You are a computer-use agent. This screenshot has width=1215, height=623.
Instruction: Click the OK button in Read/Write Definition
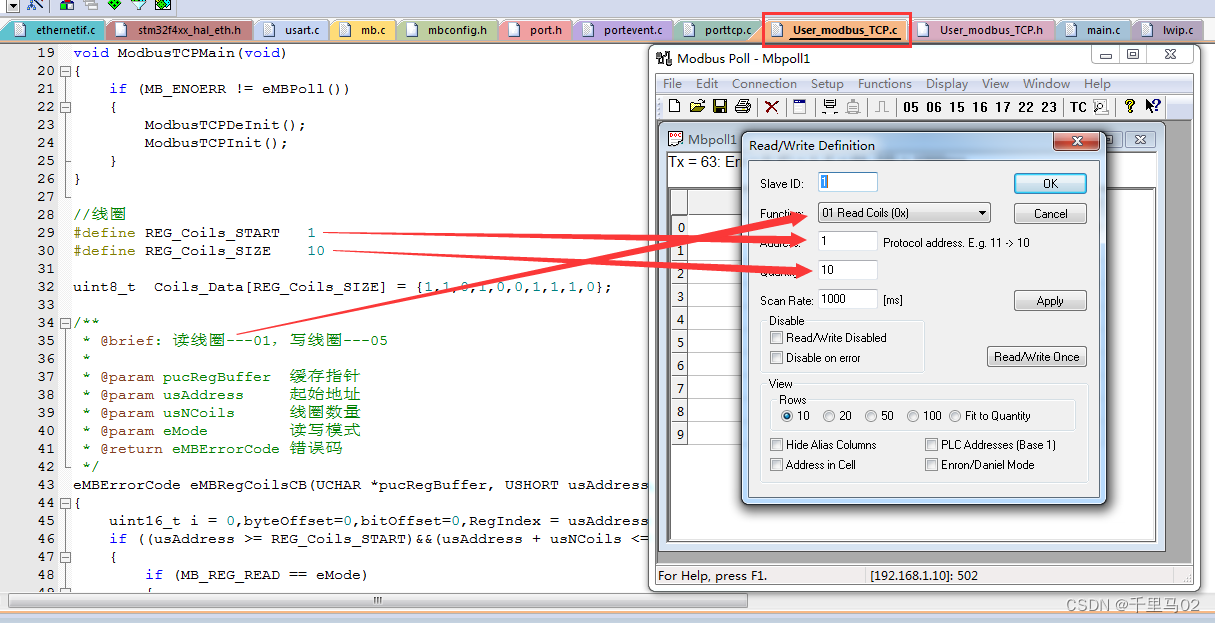tap(1049, 183)
